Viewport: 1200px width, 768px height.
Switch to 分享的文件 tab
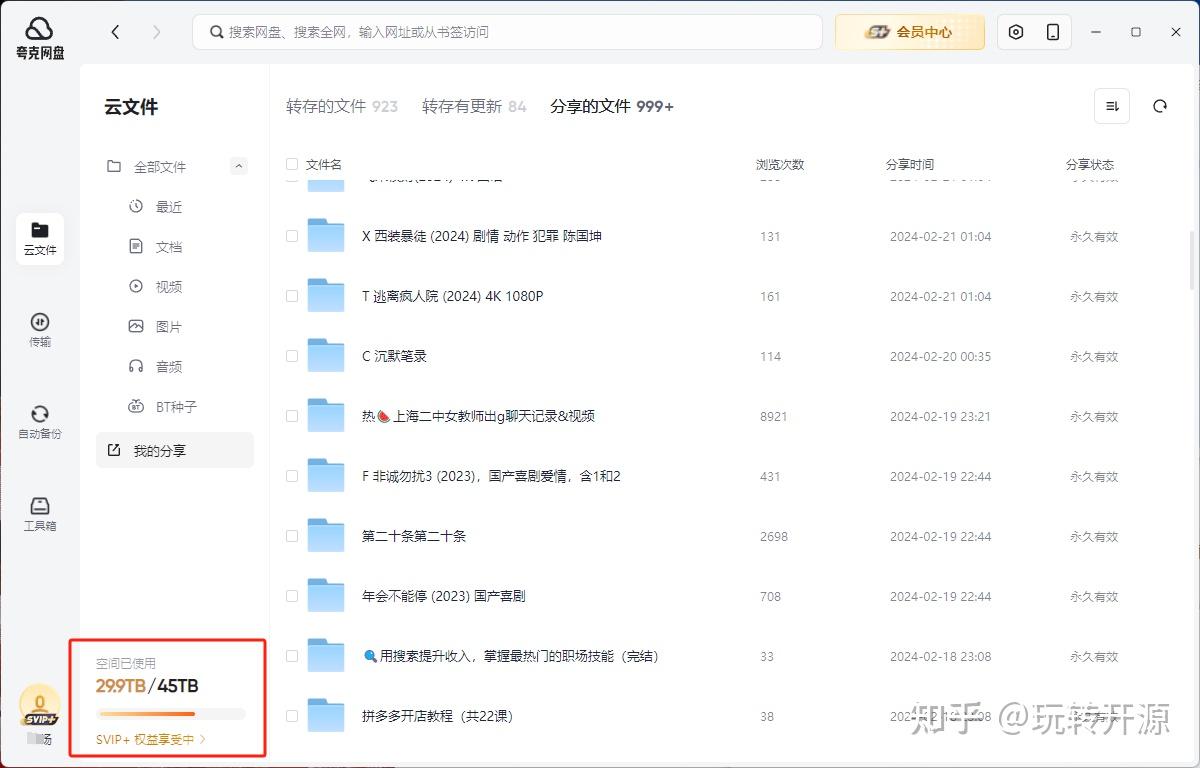tap(612, 106)
